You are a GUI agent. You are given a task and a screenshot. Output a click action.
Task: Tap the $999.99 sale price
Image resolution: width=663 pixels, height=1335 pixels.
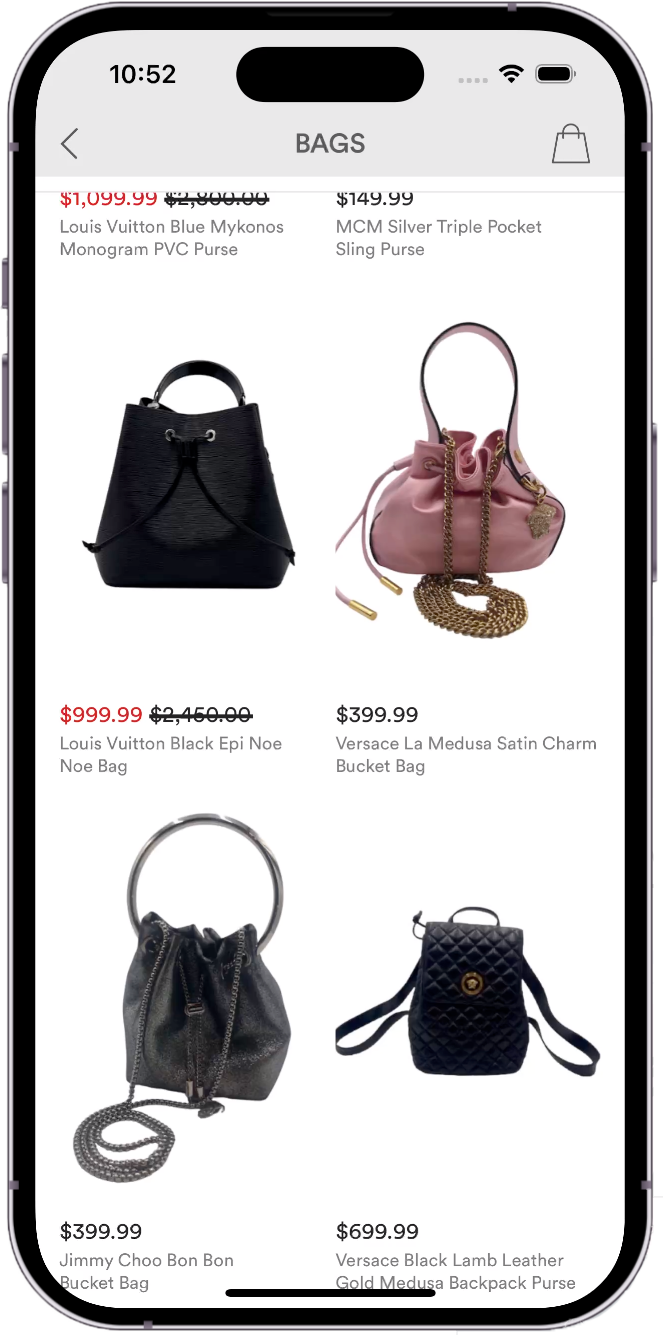point(101,714)
